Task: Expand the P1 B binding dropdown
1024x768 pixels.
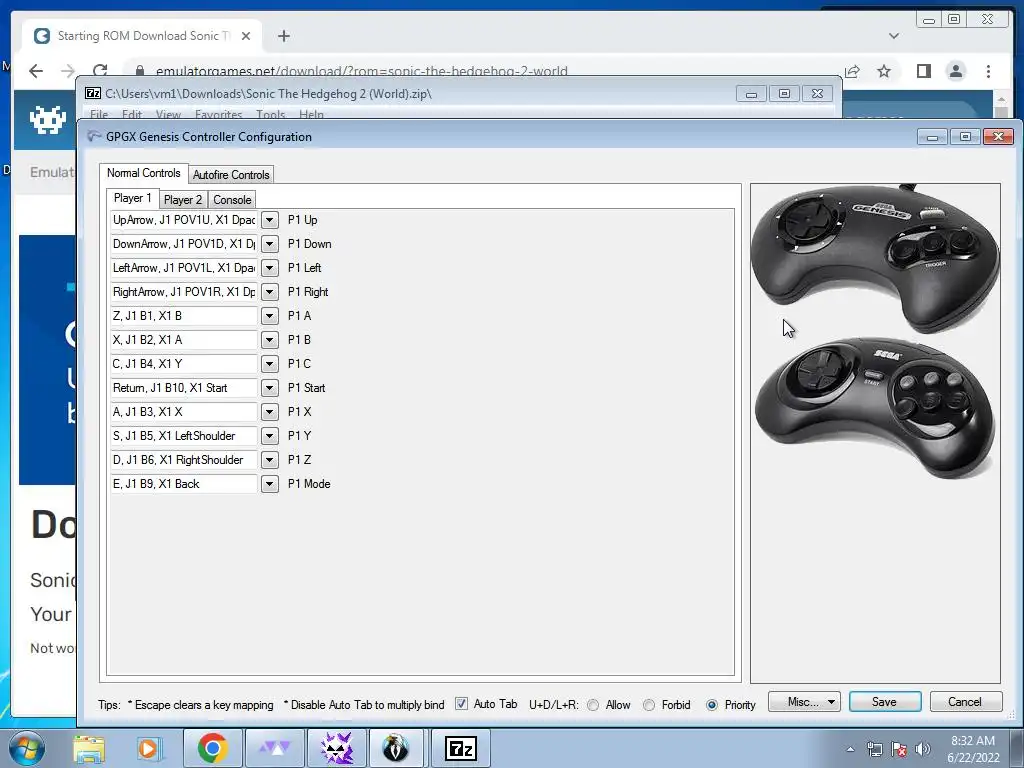Action: click(269, 340)
